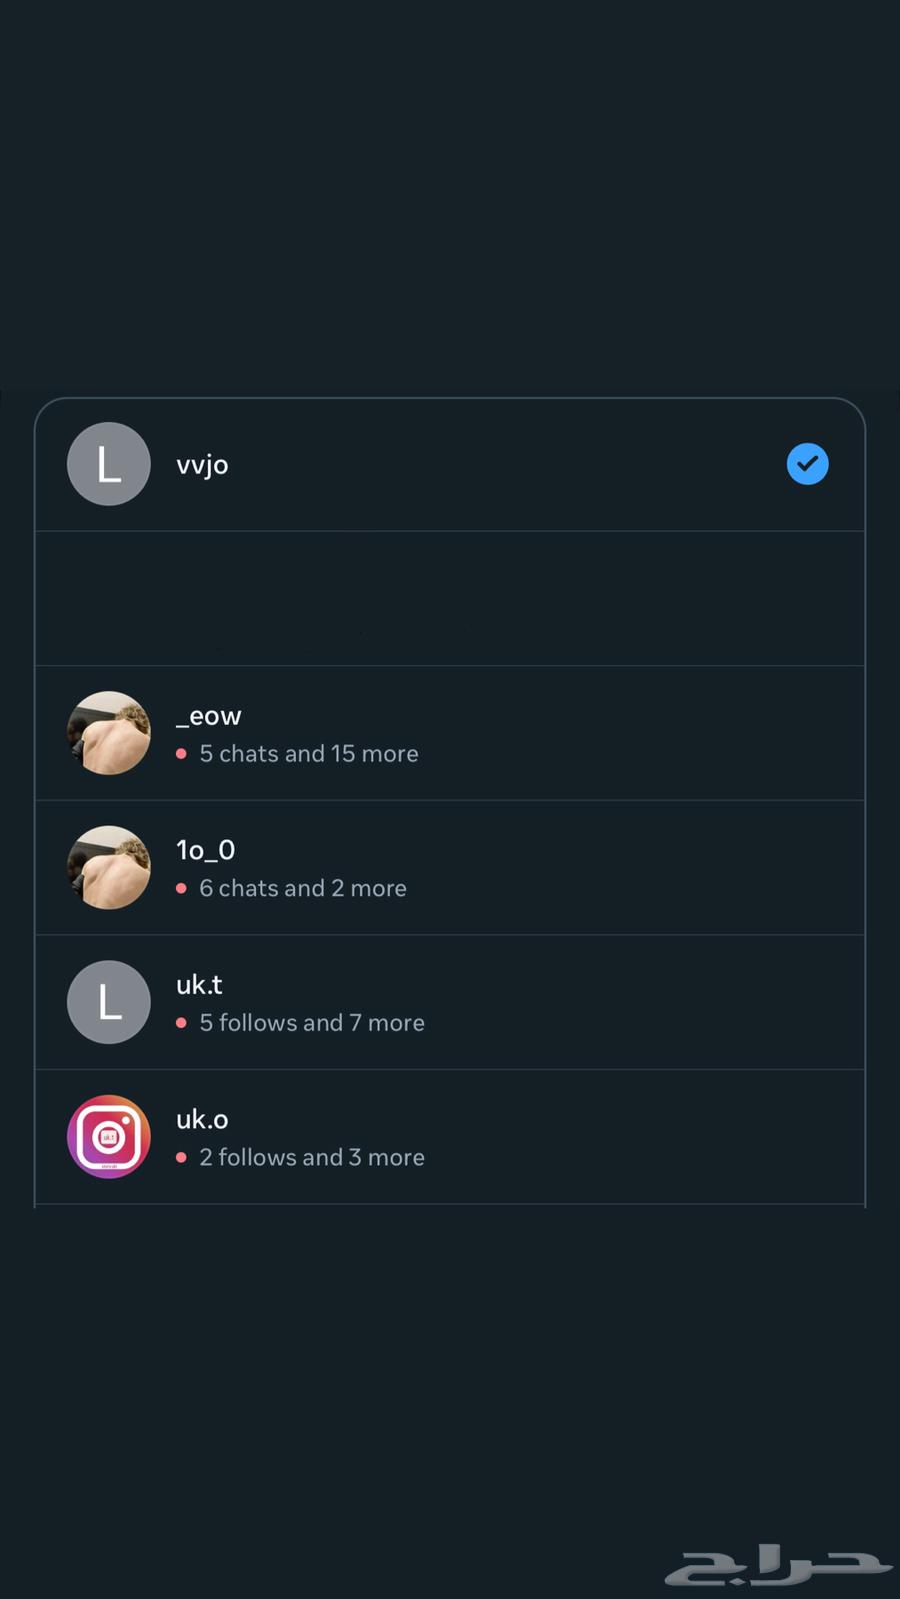Click the uk.t gray L avatar
This screenshot has height=1599, width=900.
pyautogui.click(x=109, y=1002)
